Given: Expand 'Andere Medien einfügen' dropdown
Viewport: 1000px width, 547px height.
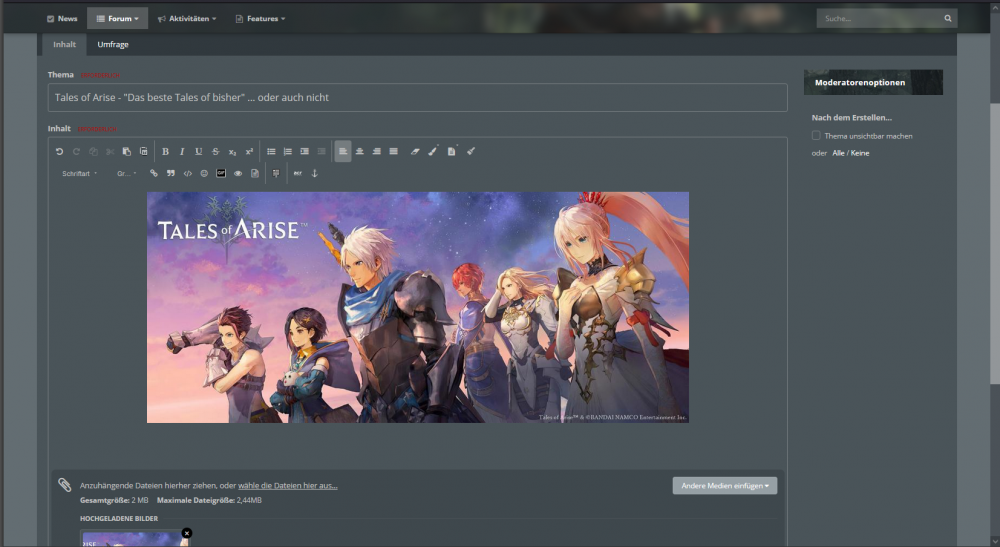Looking at the screenshot, I should coord(724,485).
